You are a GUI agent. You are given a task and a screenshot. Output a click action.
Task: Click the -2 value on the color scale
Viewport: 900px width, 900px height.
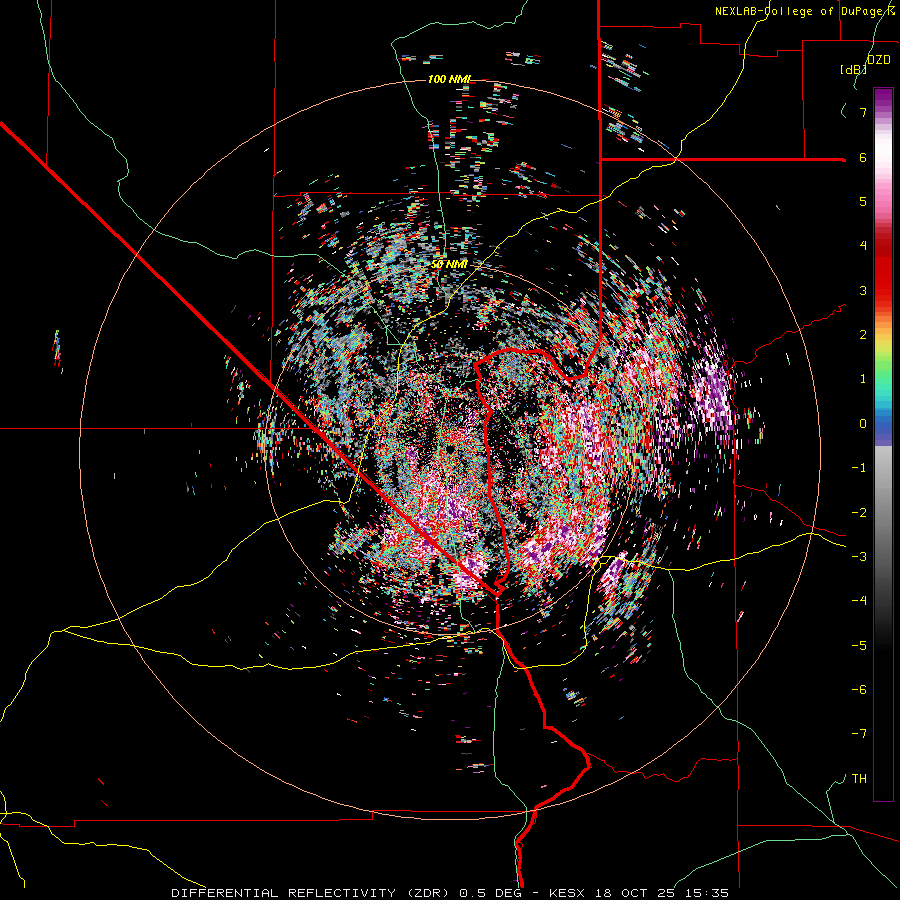click(859, 513)
